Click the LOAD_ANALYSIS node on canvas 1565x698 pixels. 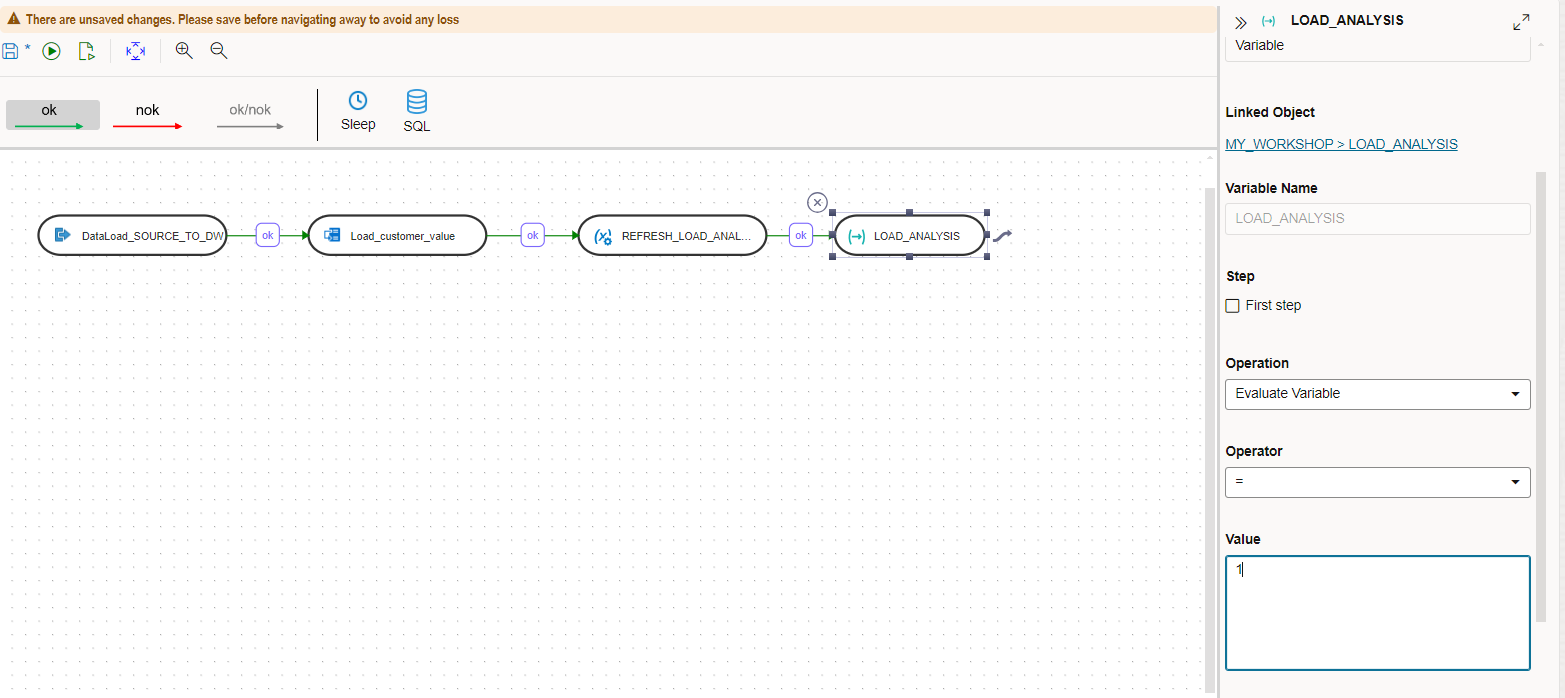(x=909, y=236)
